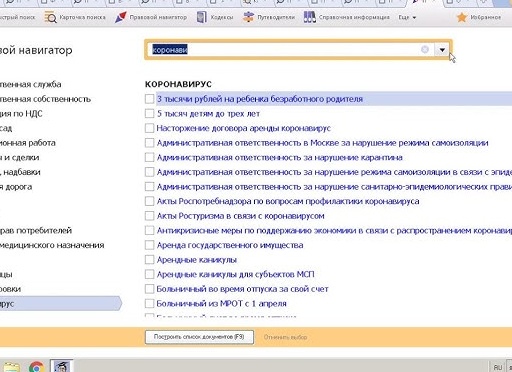Check 'Акты Роспотребнадзора' checkbox
The height and width of the screenshot is (372, 512).
tap(149, 201)
